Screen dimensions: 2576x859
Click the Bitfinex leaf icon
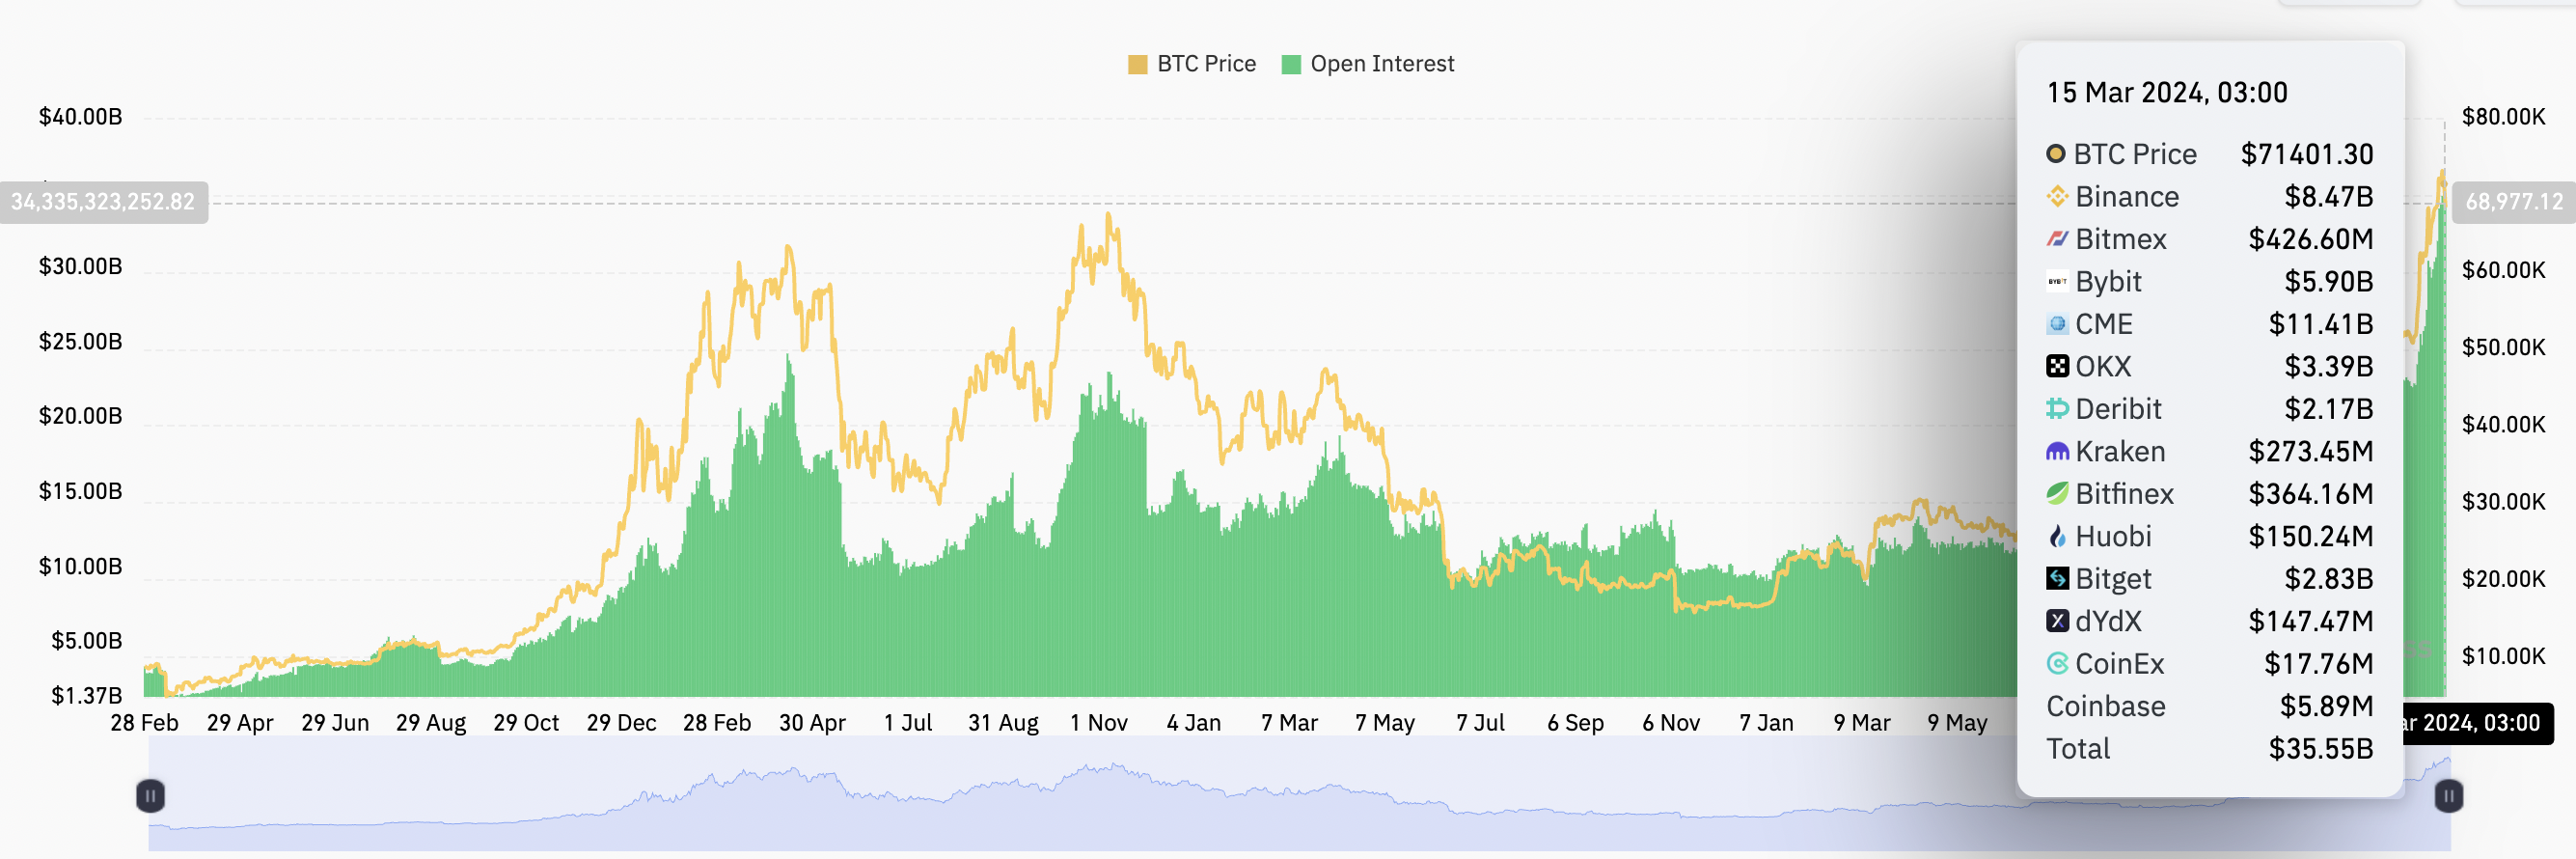click(x=2057, y=494)
